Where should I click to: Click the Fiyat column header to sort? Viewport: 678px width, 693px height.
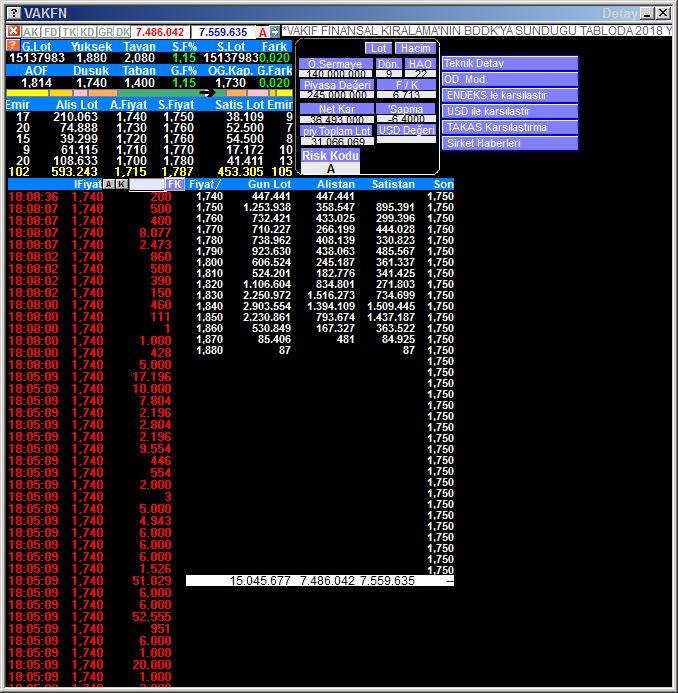(205, 184)
